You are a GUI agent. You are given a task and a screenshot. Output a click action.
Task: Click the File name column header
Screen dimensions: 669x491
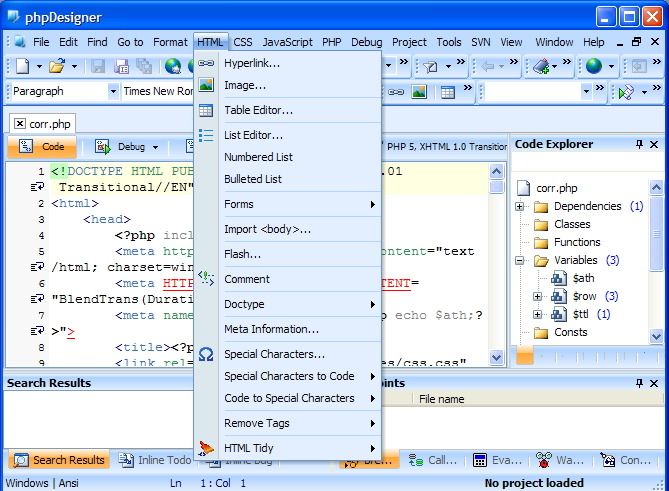pos(441,399)
